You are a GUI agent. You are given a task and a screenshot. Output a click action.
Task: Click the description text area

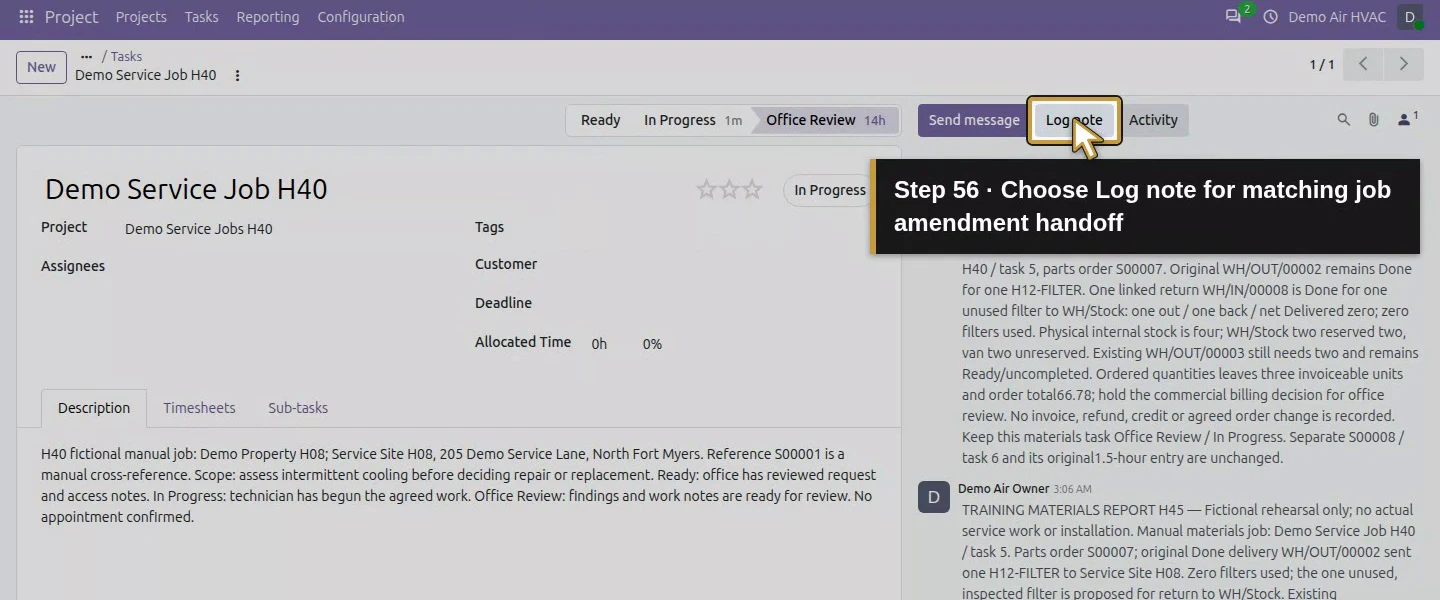[458, 486]
